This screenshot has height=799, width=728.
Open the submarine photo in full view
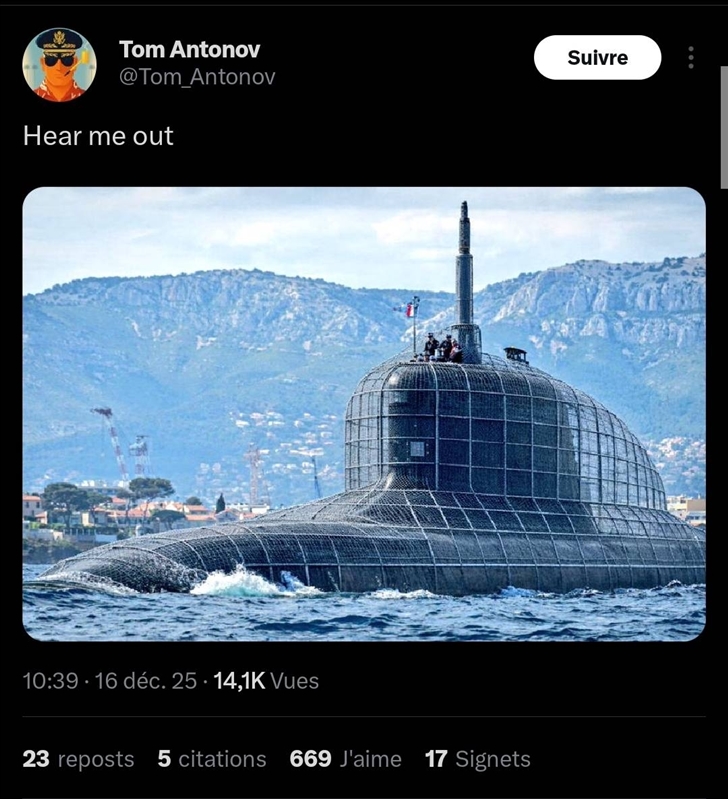pyautogui.click(x=364, y=414)
